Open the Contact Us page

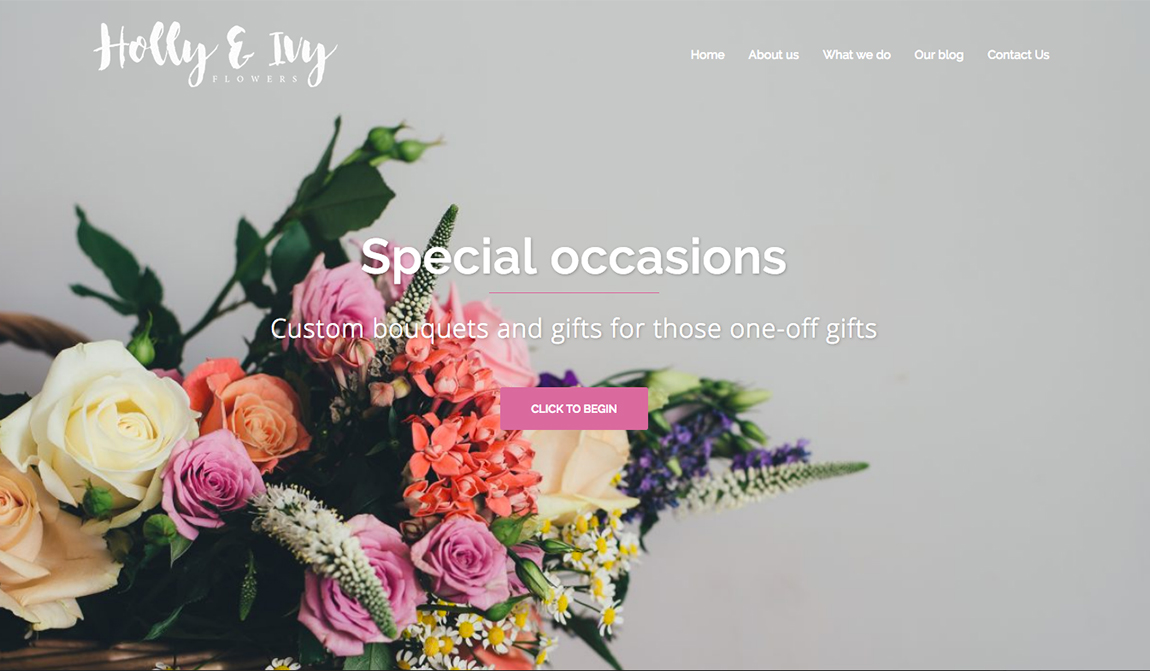point(1018,55)
